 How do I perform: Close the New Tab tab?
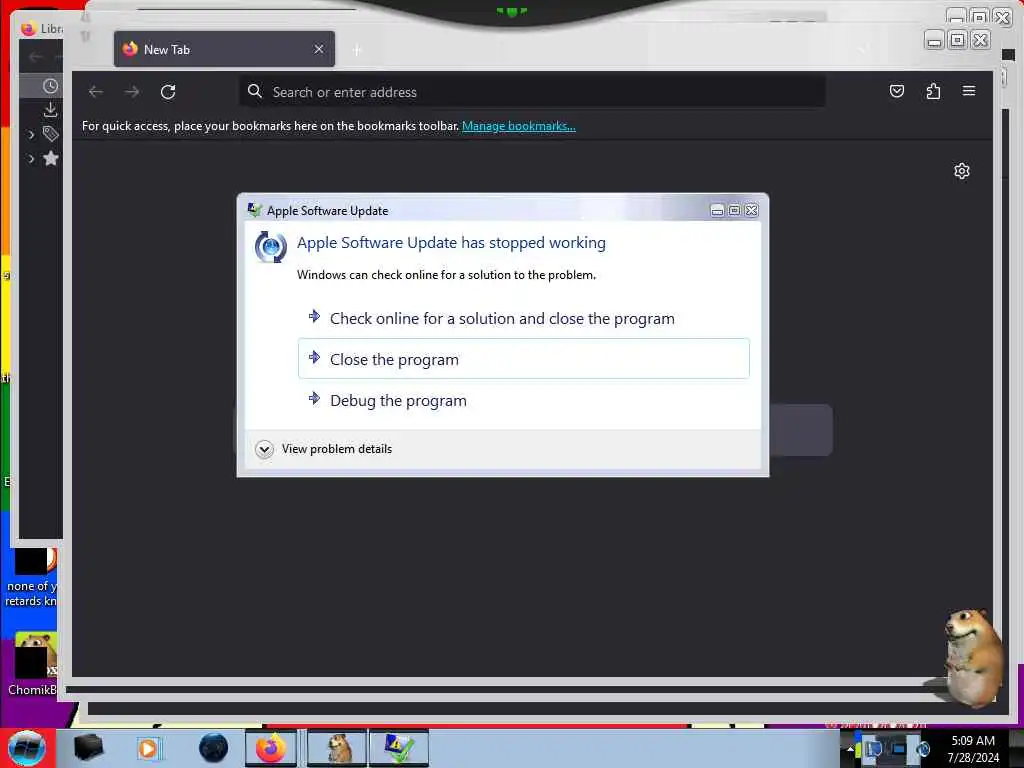click(x=319, y=49)
